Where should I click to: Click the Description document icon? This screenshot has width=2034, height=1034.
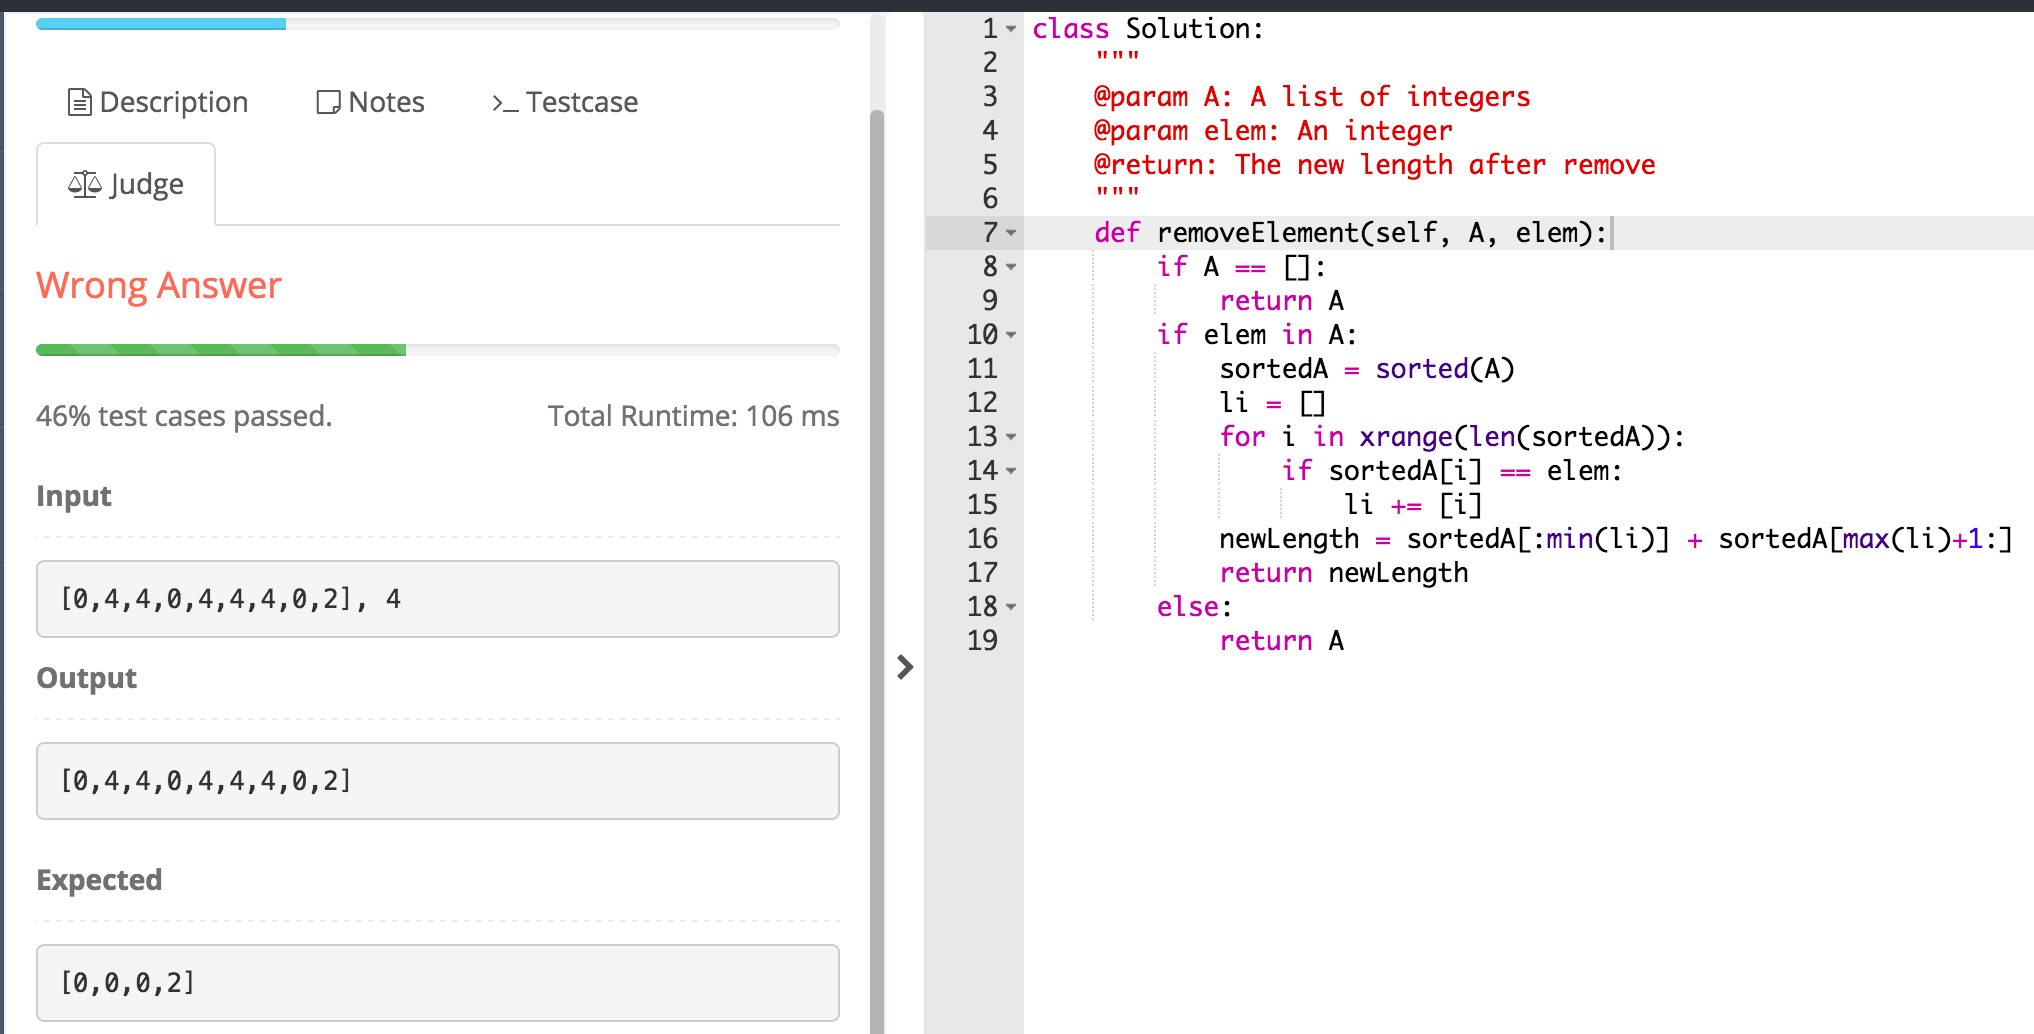(79, 102)
